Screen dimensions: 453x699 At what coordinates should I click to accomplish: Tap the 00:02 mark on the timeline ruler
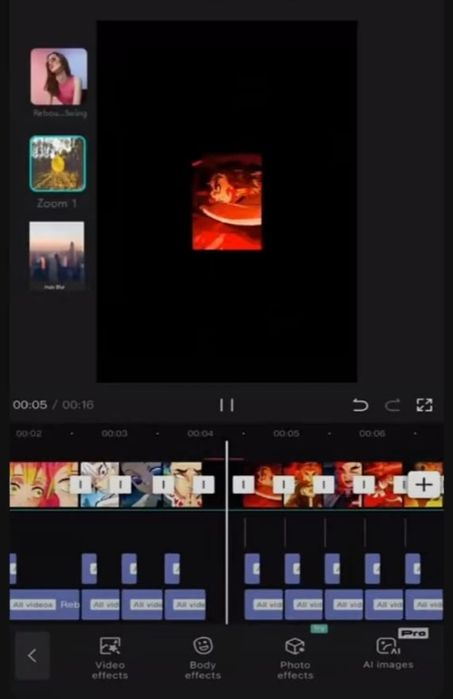point(29,433)
